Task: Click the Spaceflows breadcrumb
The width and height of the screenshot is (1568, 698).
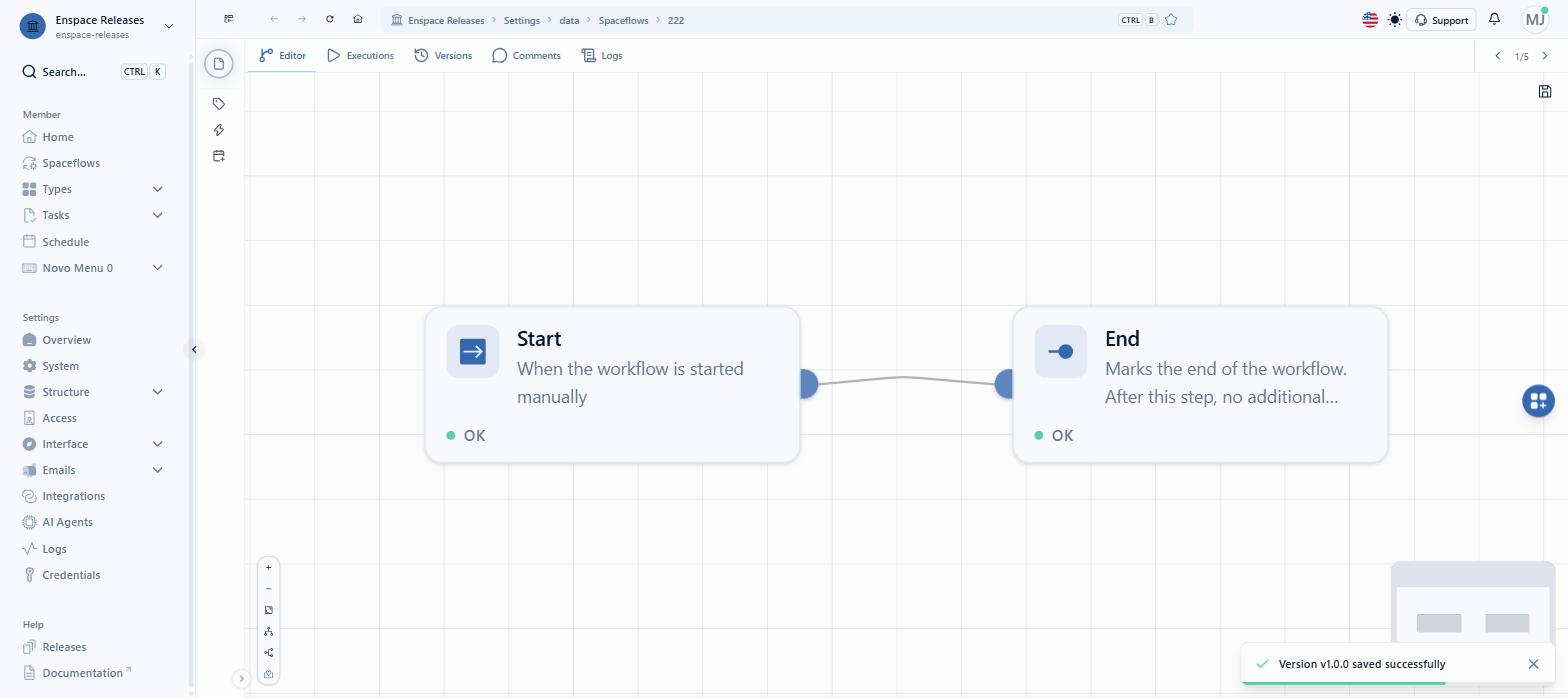Action: 624,20
